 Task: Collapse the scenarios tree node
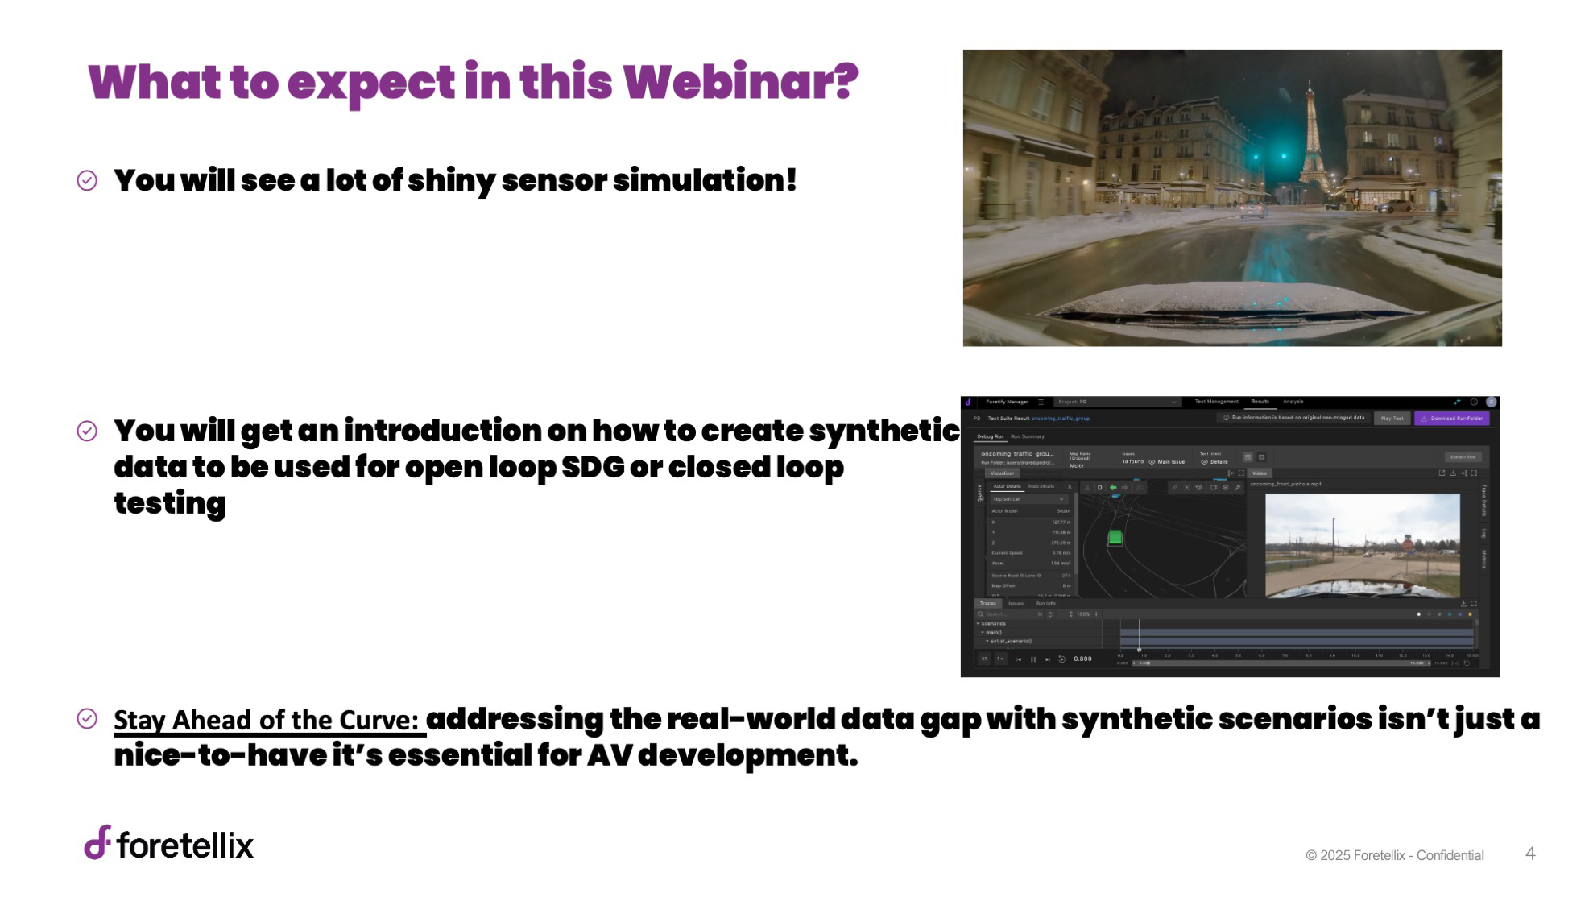978,623
